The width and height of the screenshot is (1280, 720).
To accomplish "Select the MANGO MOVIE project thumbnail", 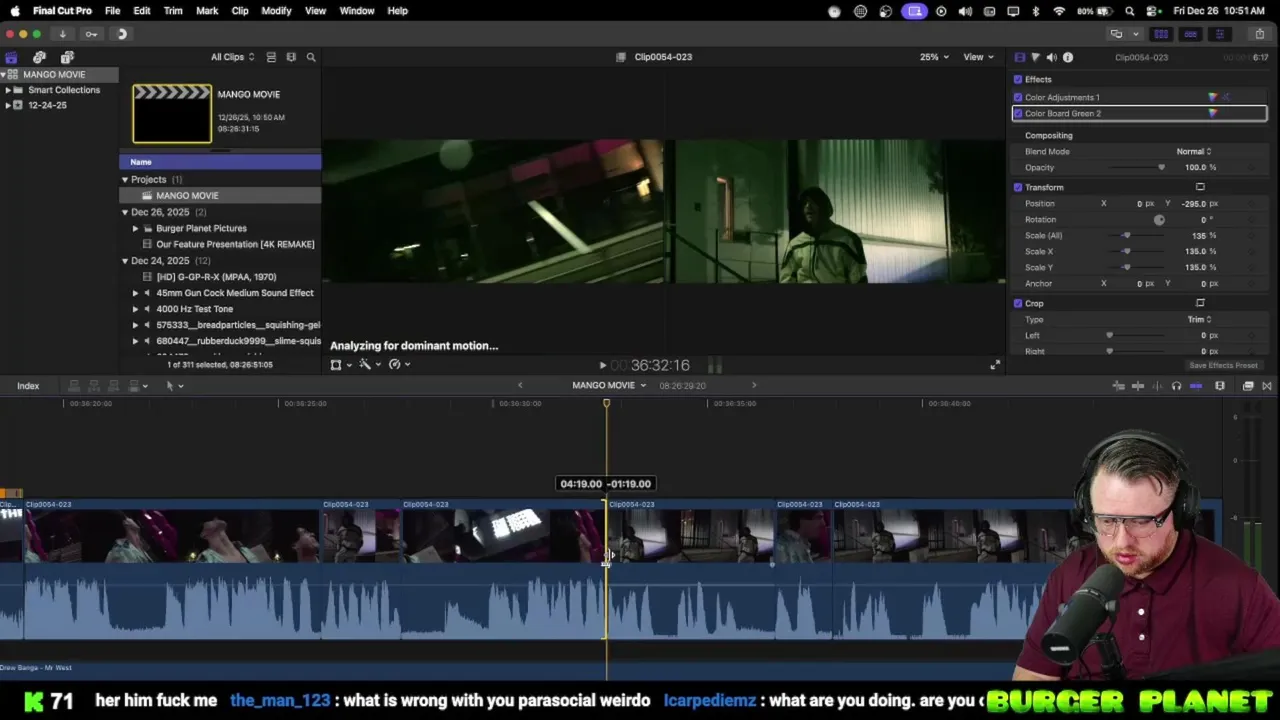I will [x=172, y=114].
